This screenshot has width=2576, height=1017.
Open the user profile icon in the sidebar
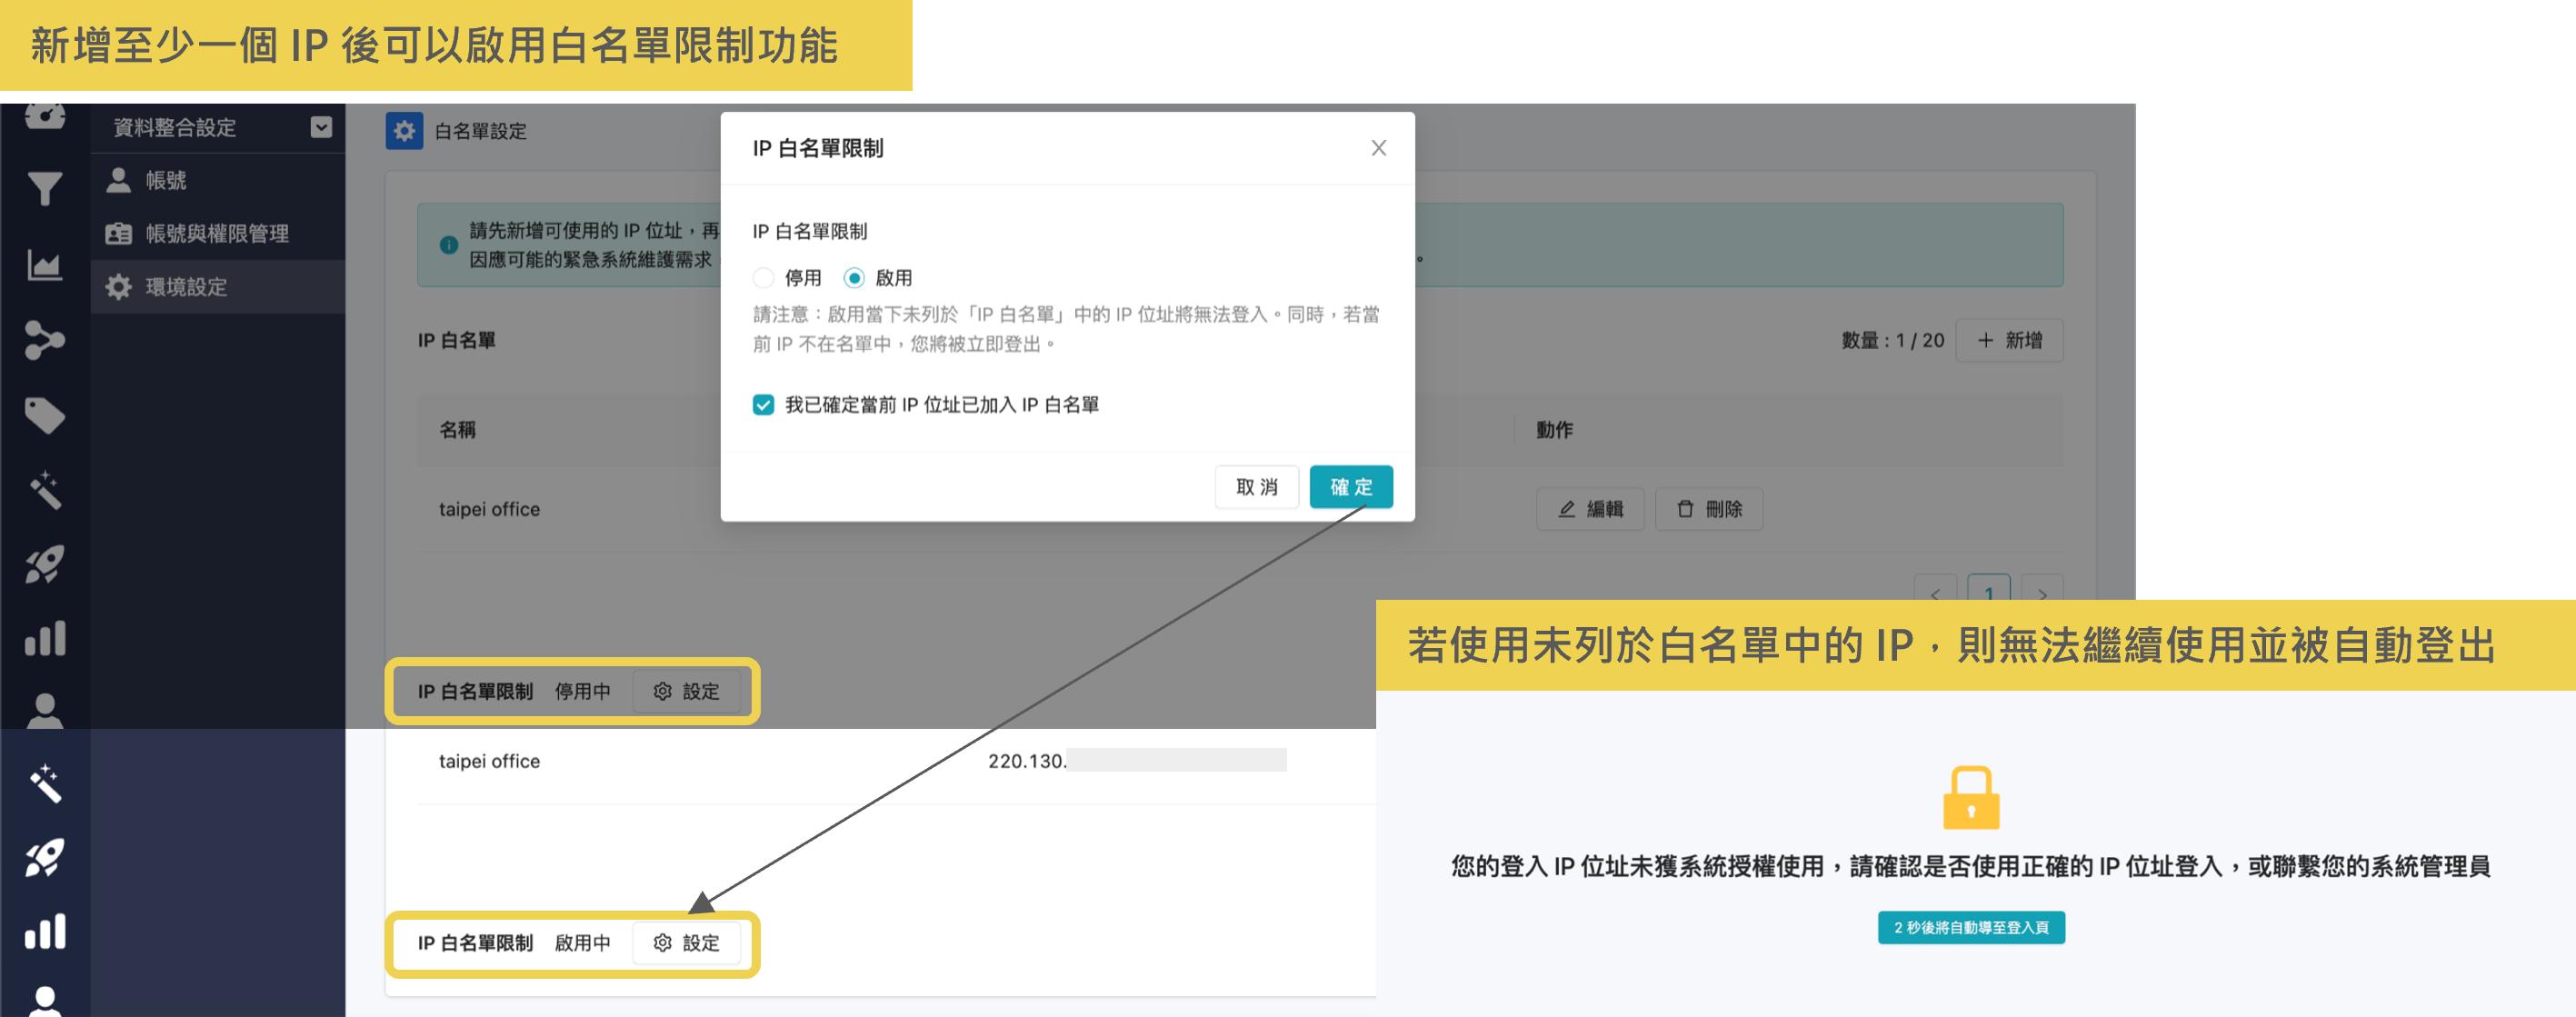pyautogui.click(x=44, y=712)
